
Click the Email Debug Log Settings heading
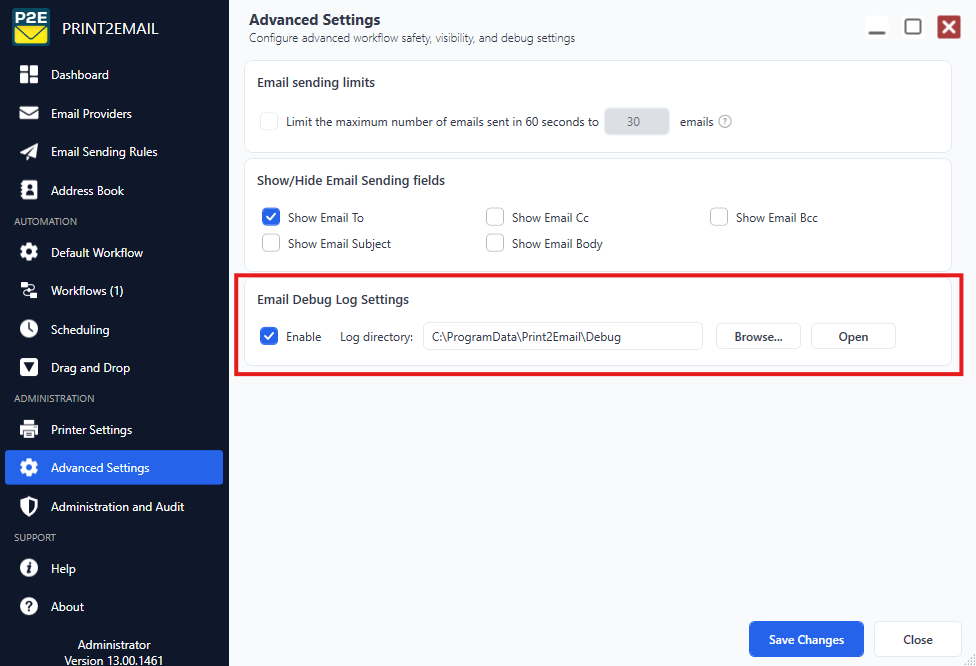[x=333, y=299]
